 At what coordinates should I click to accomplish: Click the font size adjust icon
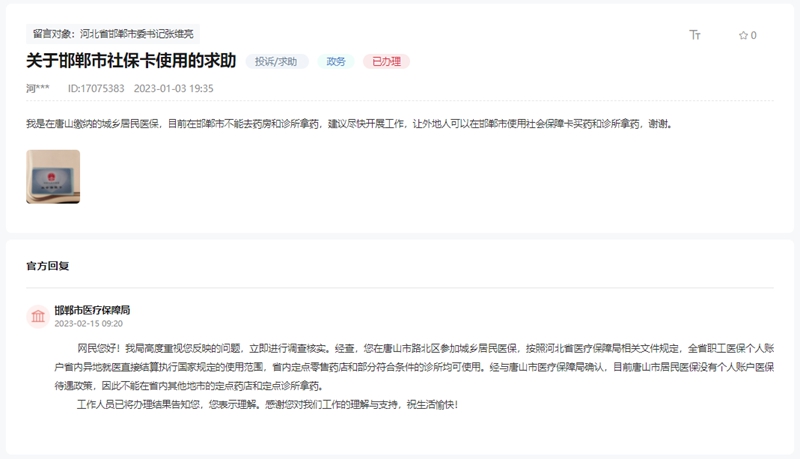tap(695, 35)
